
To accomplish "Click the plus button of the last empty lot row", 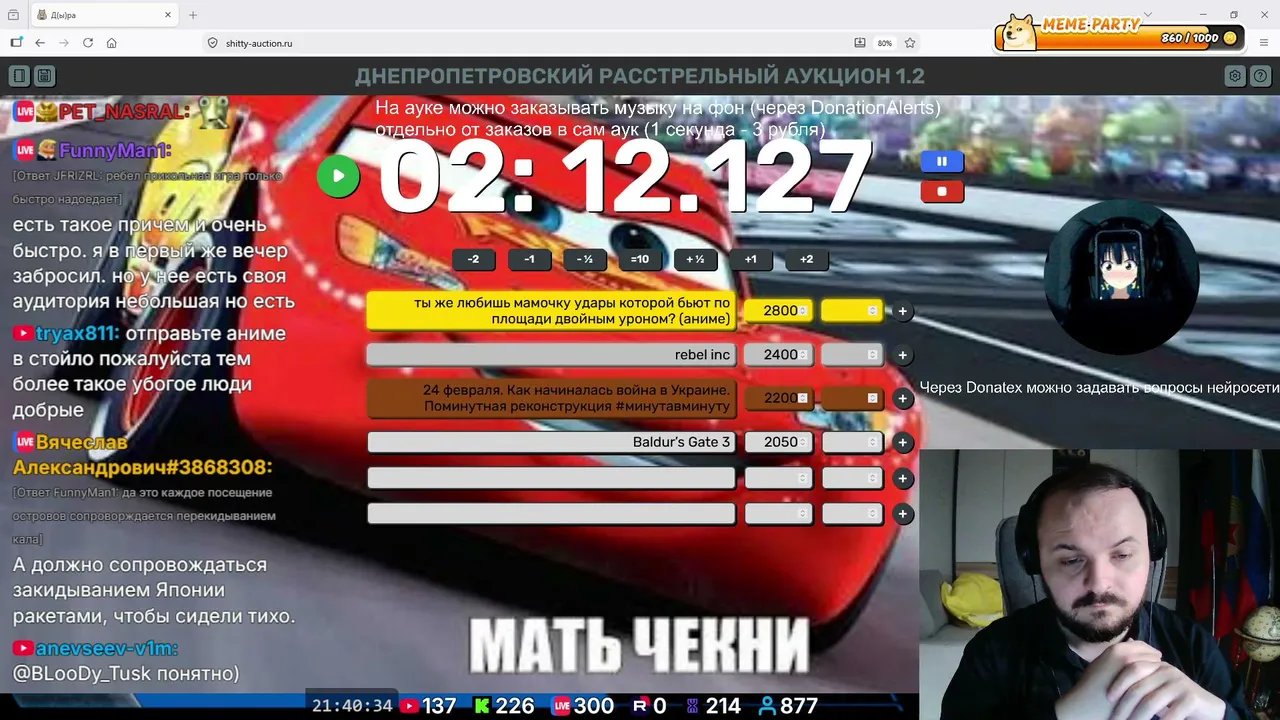I will pos(902,514).
